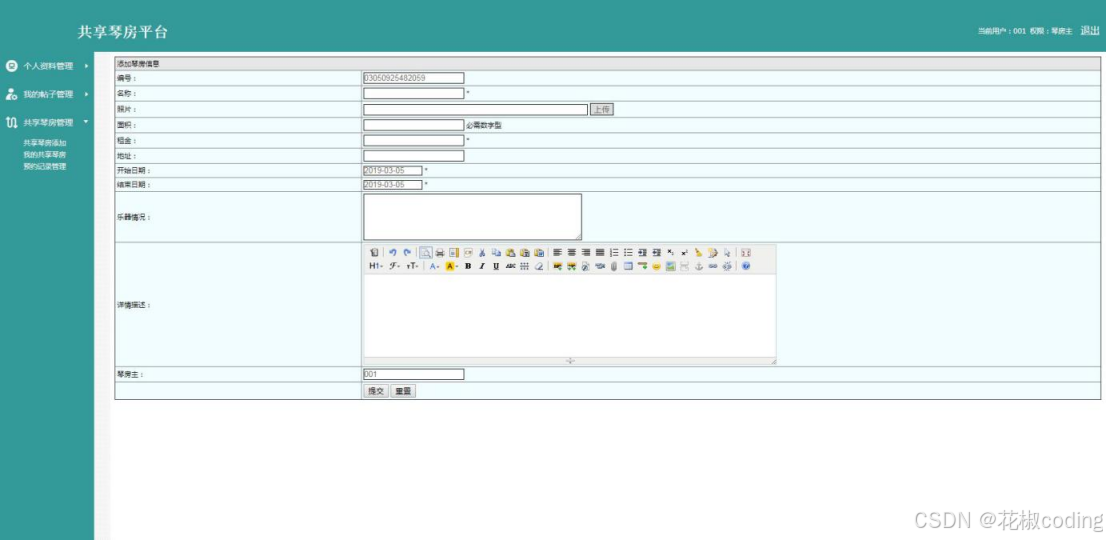The height and width of the screenshot is (540, 1107).
Task: Align text right in the editor
Action: pos(586,253)
